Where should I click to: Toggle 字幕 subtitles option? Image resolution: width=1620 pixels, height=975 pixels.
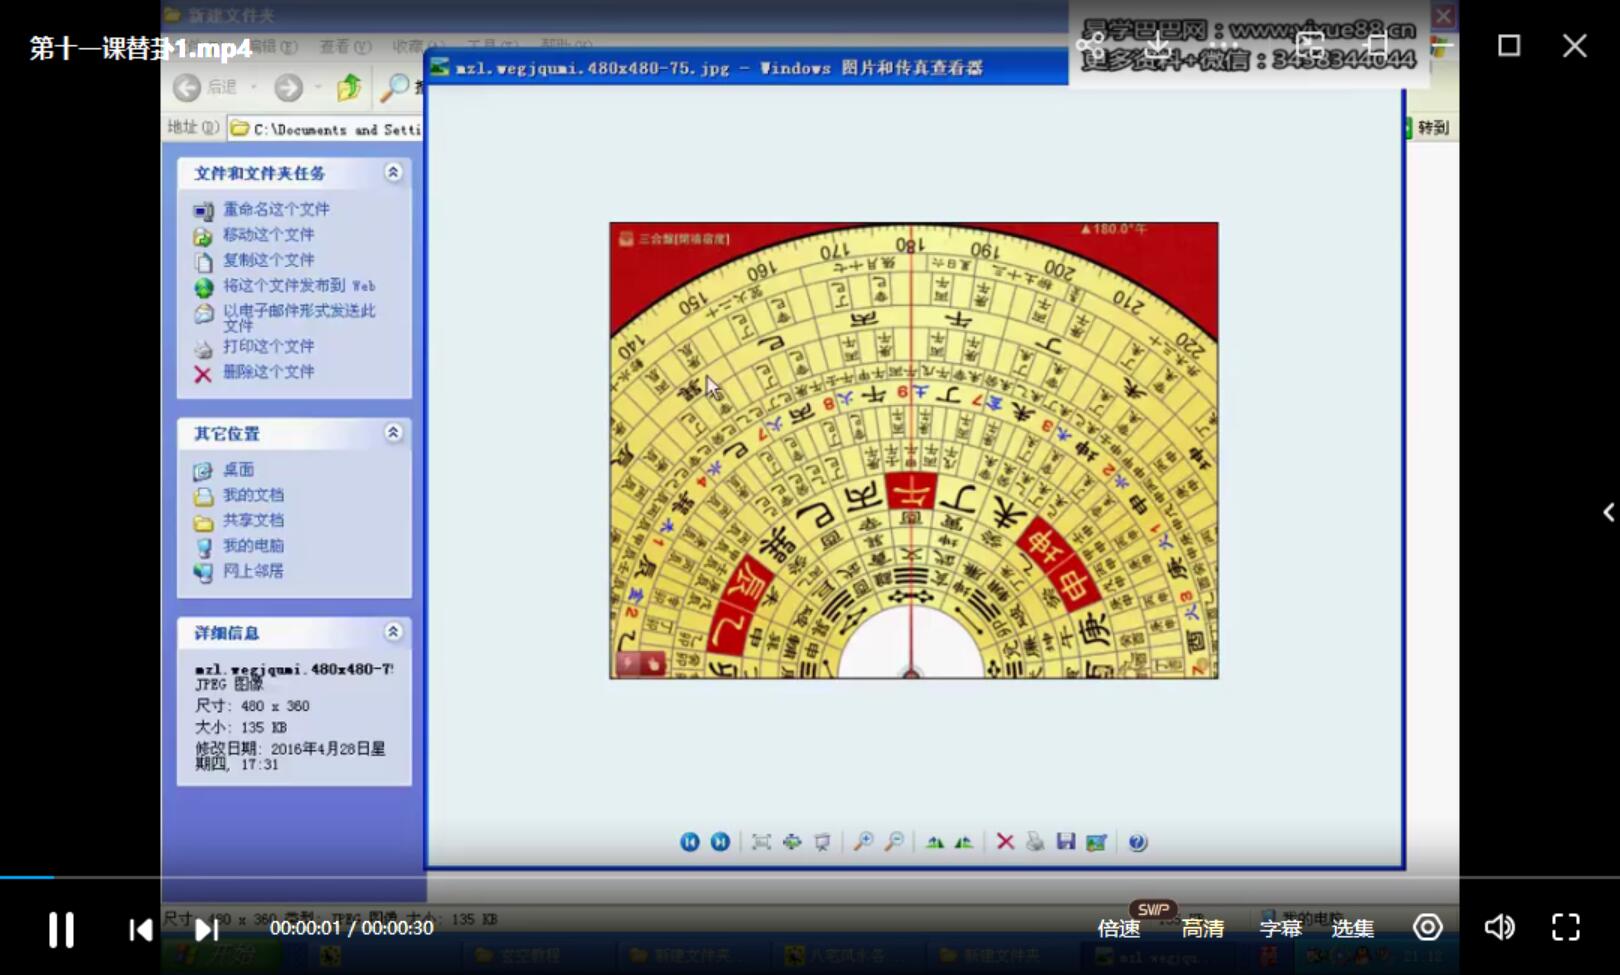1280,929
